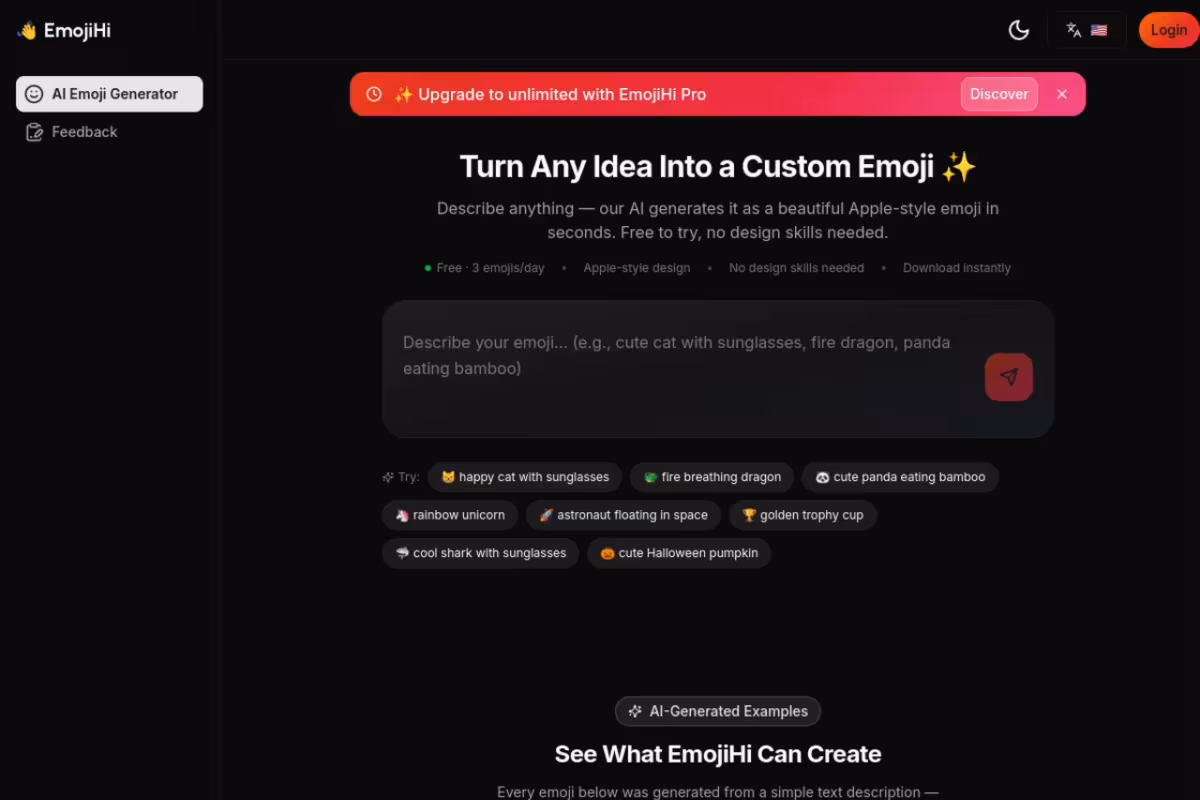Click the See What EmojiHi Can Create heading
The image size is (1200, 800).
(718, 754)
